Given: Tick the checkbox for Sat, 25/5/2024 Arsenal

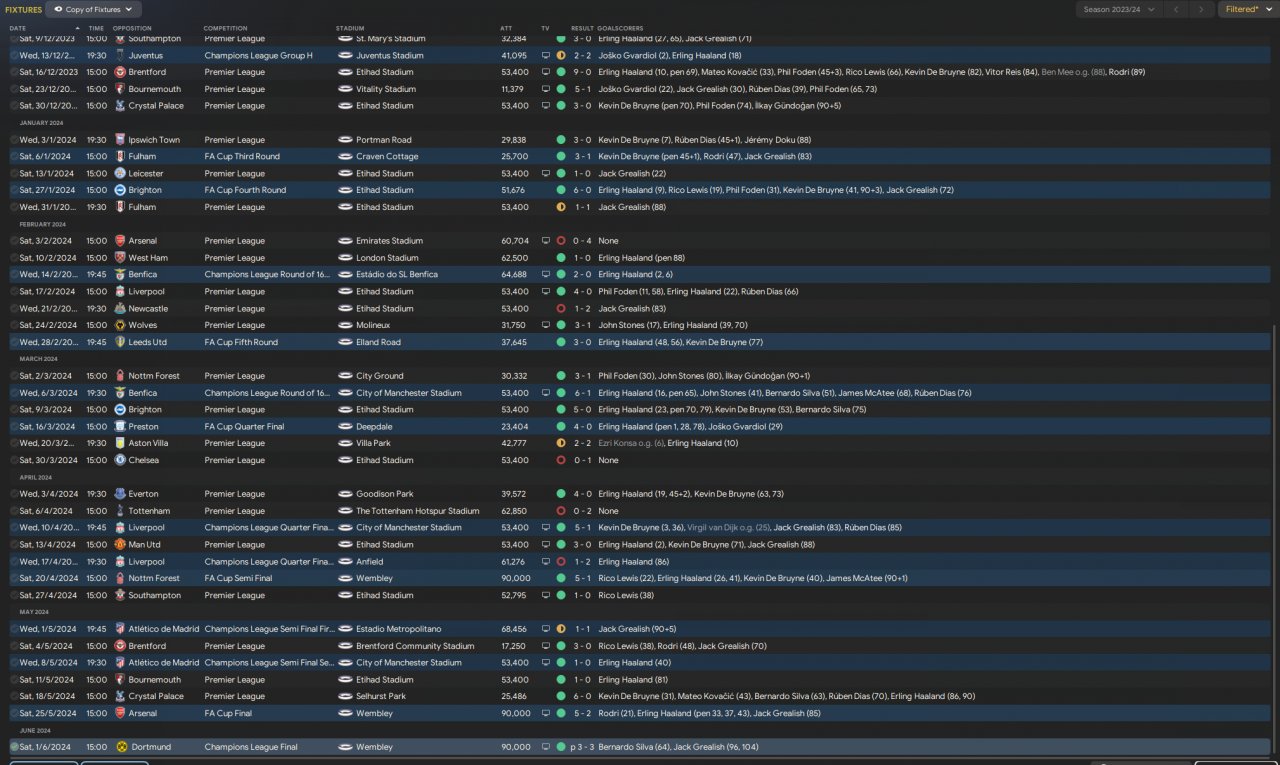Looking at the screenshot, I should 15,713.
